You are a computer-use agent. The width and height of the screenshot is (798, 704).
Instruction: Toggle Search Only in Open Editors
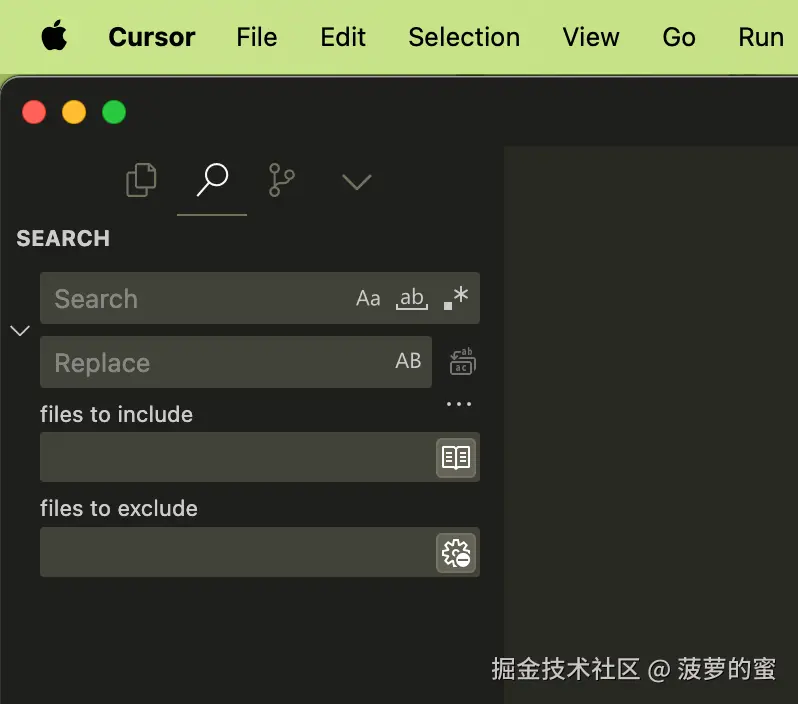pos(456,457)
